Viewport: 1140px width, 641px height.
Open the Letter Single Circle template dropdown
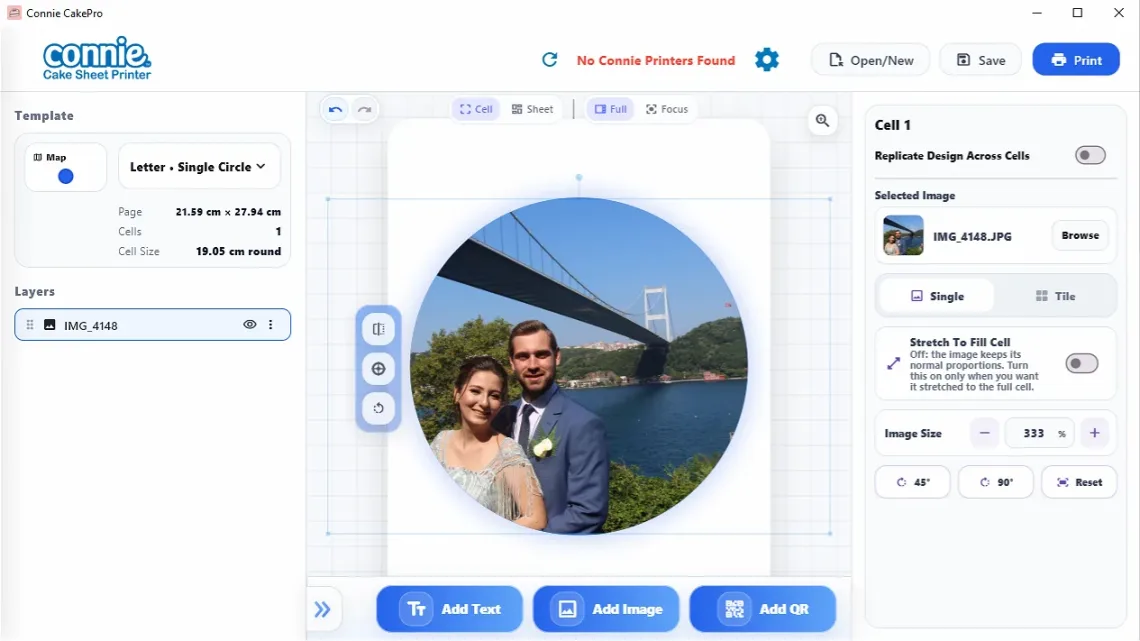(198, 167)
